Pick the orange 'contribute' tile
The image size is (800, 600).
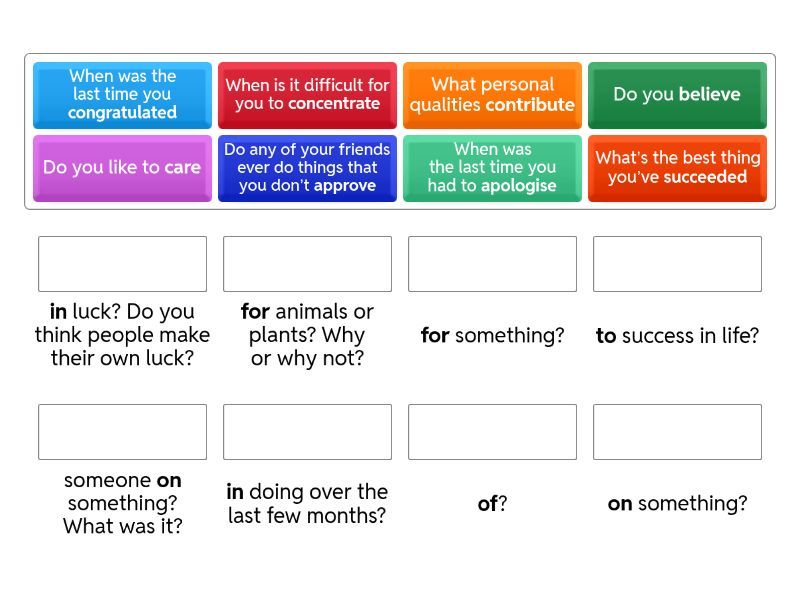(x=492, y=95)
